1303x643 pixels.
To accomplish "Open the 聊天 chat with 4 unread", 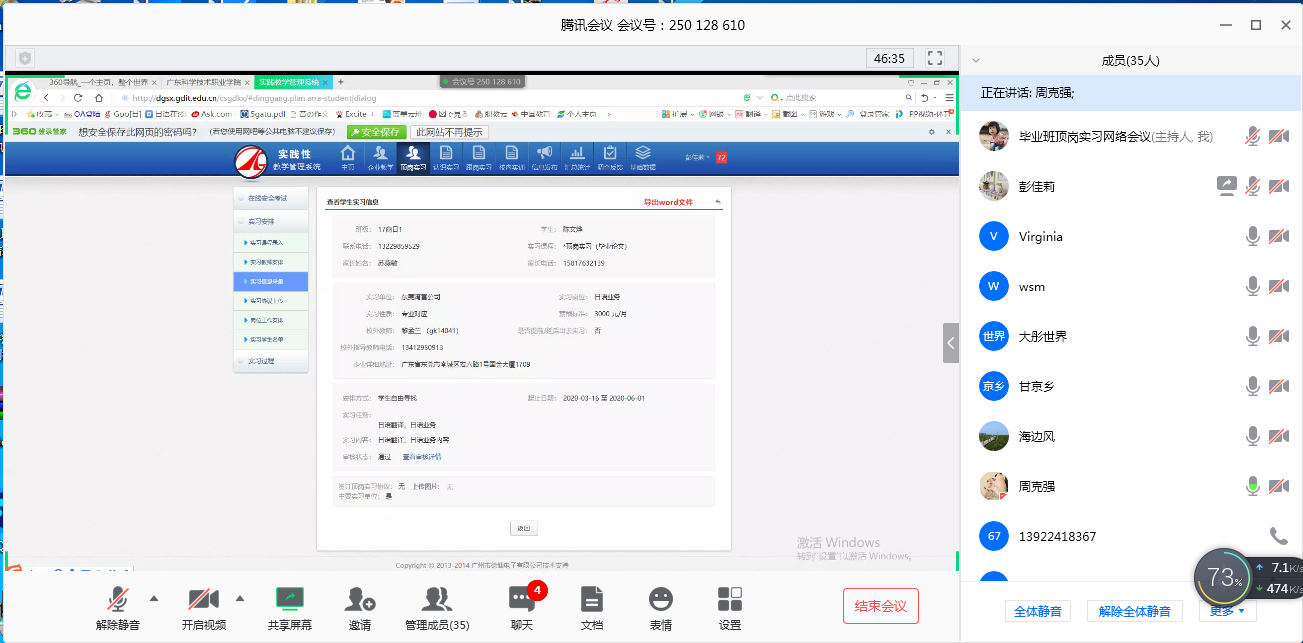I will click(522, 608).
